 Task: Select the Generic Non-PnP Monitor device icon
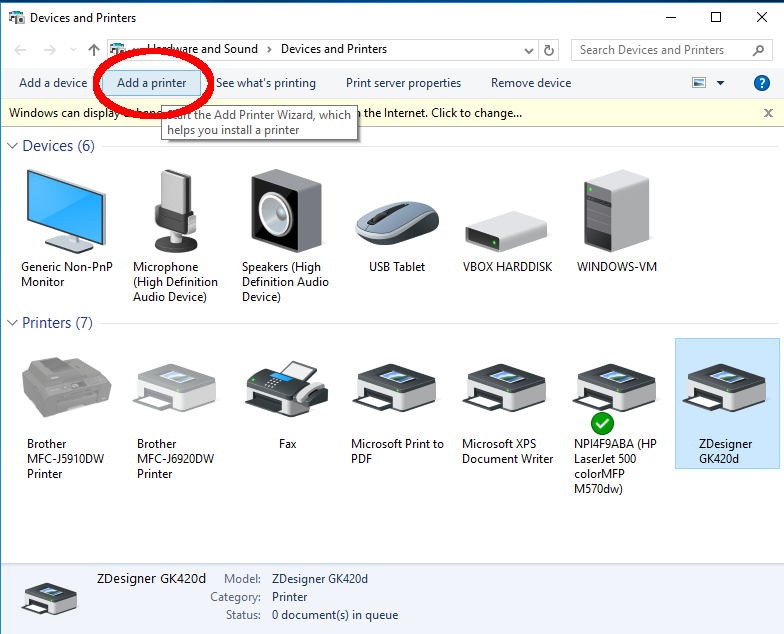(x=66, y=212)
